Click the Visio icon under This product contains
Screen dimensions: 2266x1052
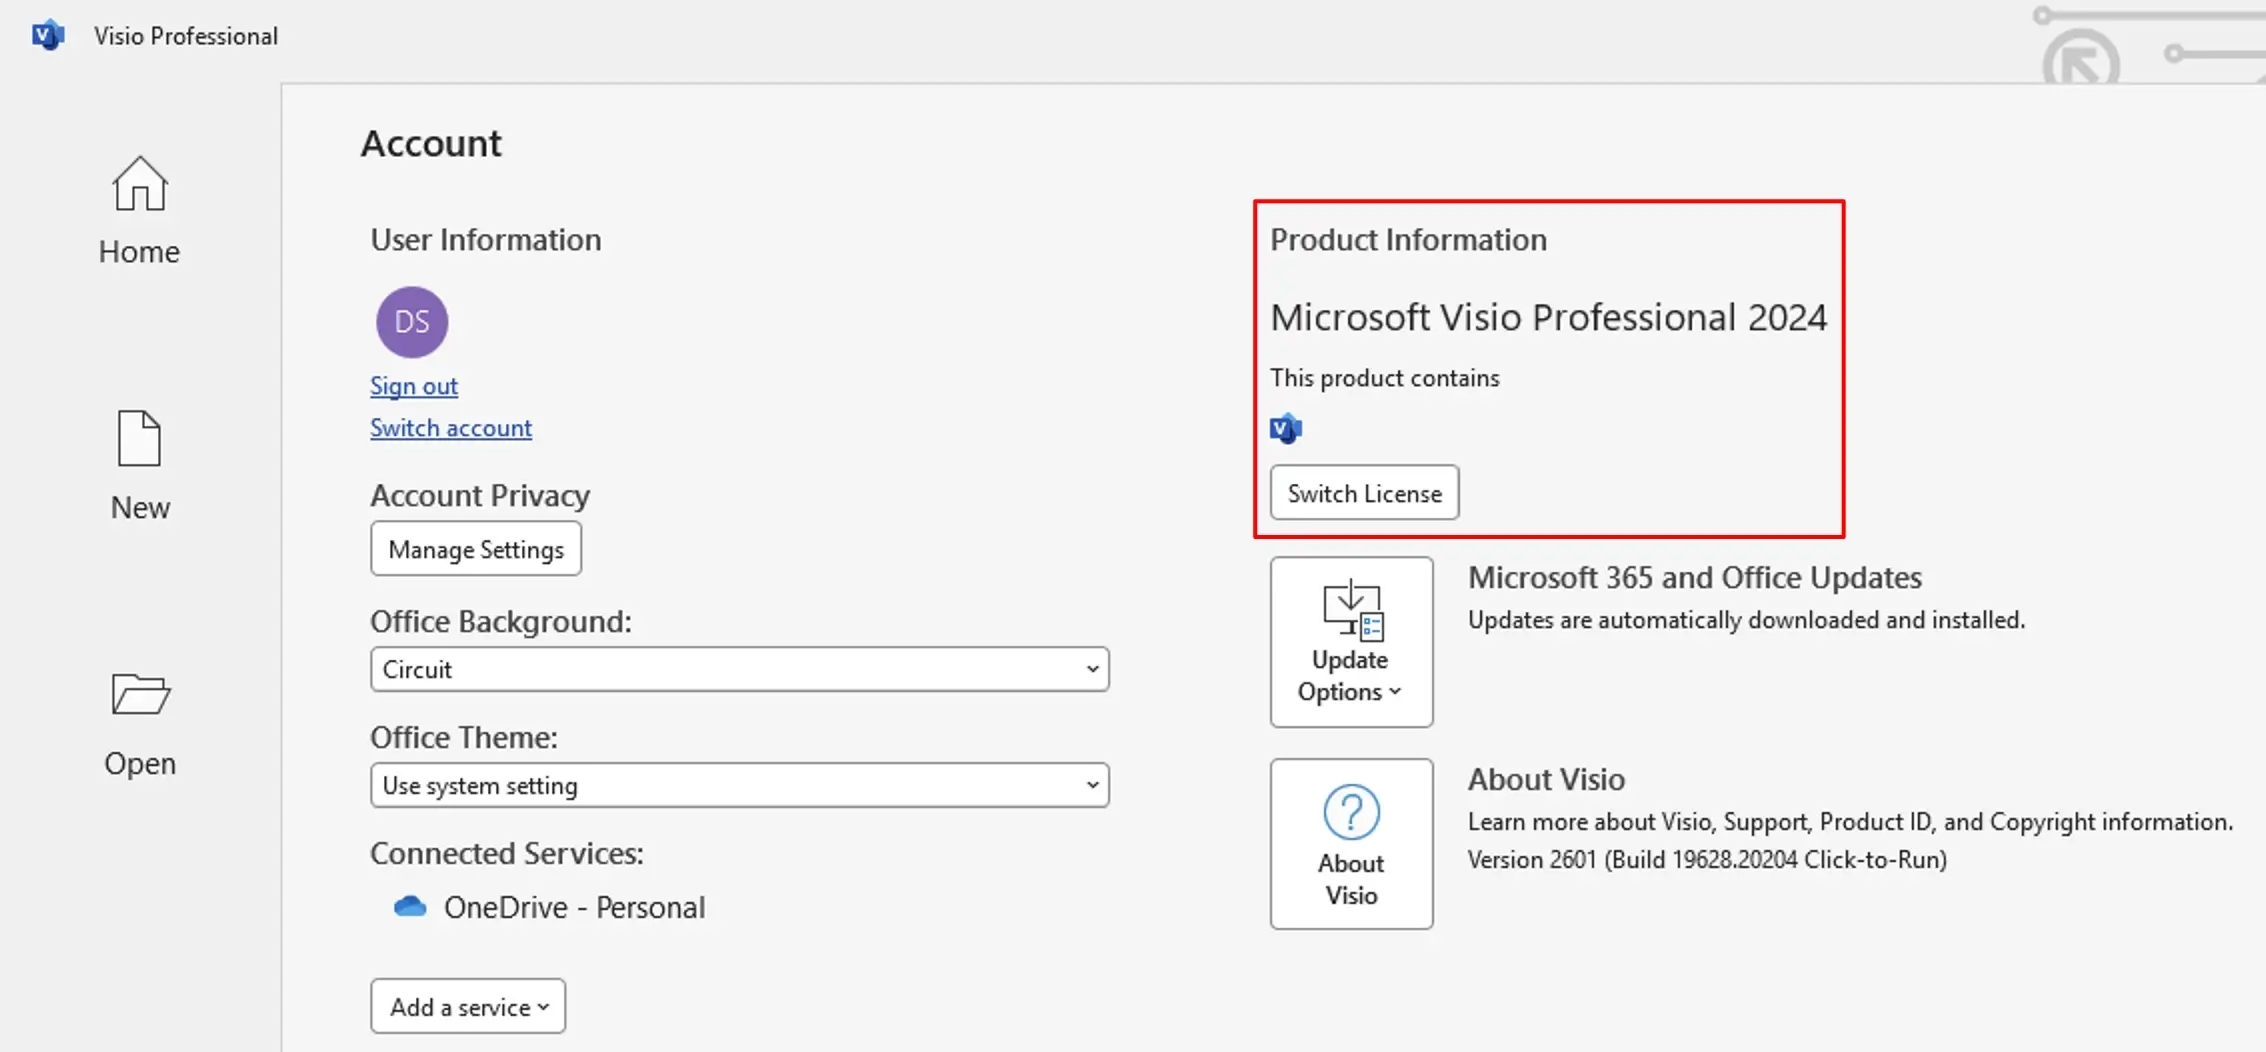pos(1286,429)
